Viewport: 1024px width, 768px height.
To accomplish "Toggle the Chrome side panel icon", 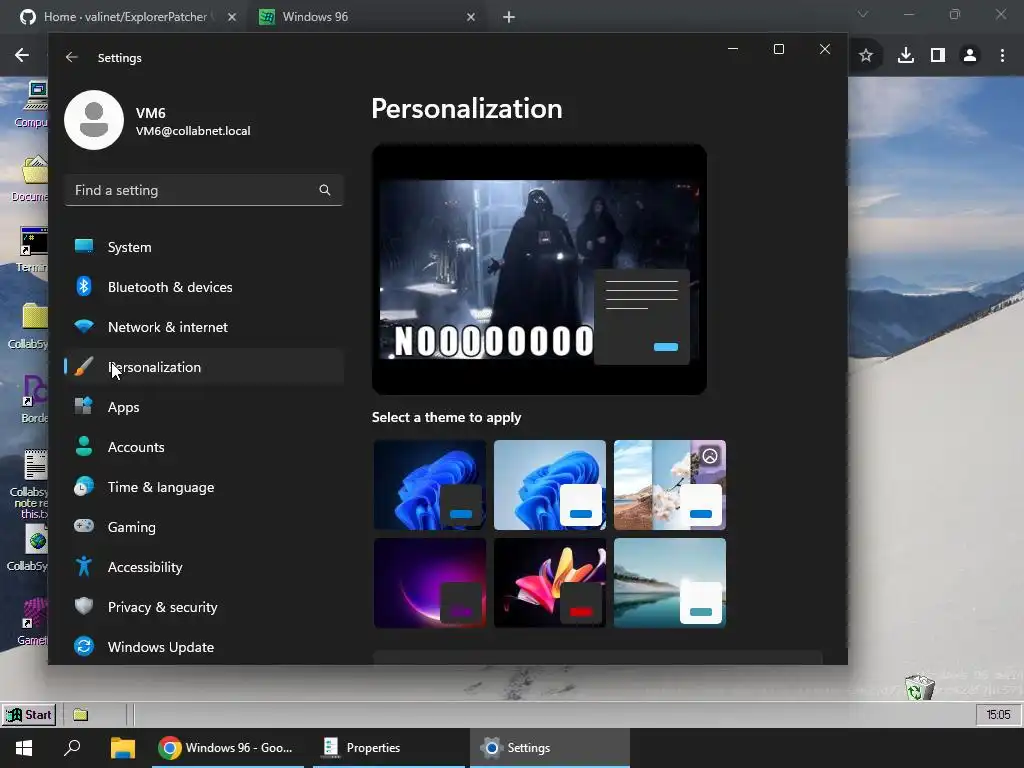I will 938,56.
